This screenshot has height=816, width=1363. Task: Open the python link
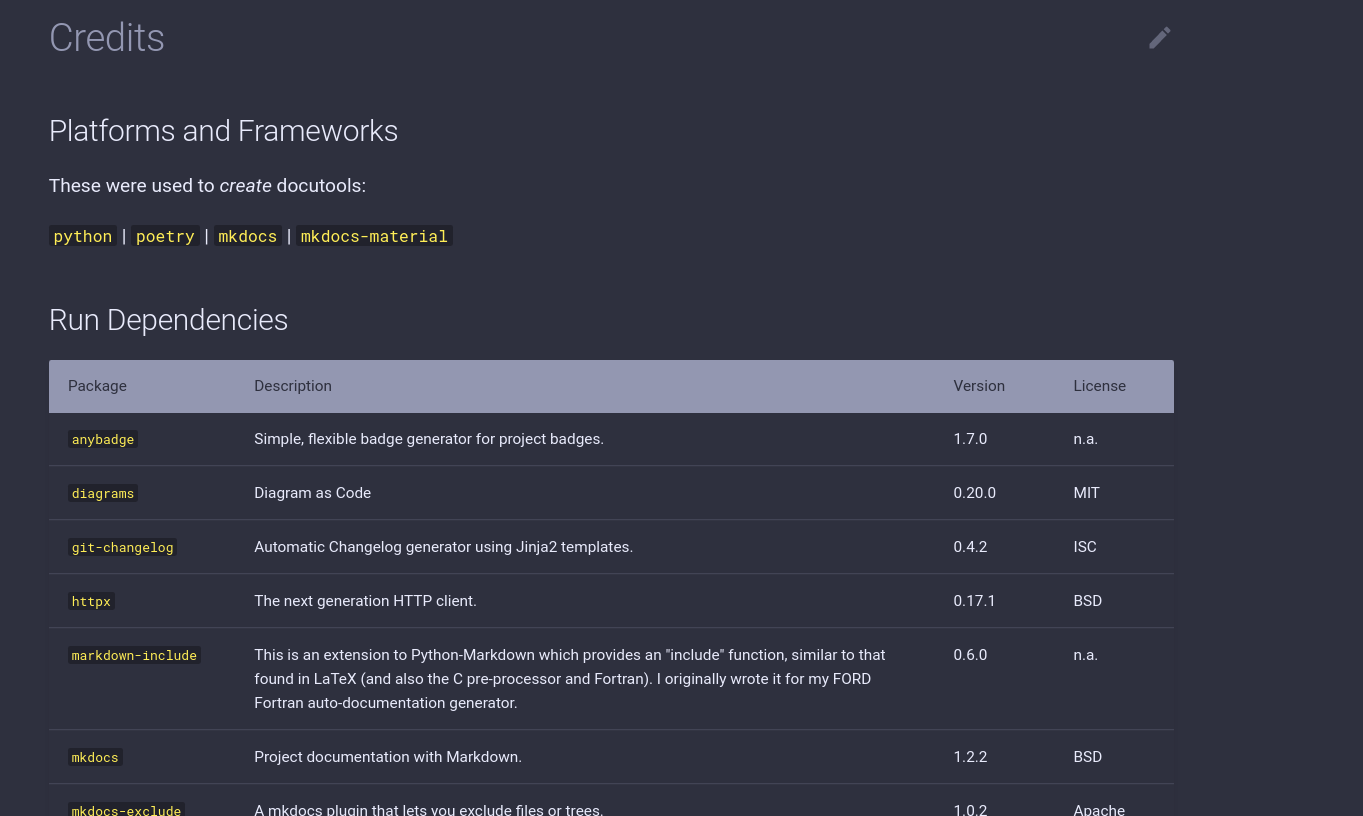click(83, 236)
